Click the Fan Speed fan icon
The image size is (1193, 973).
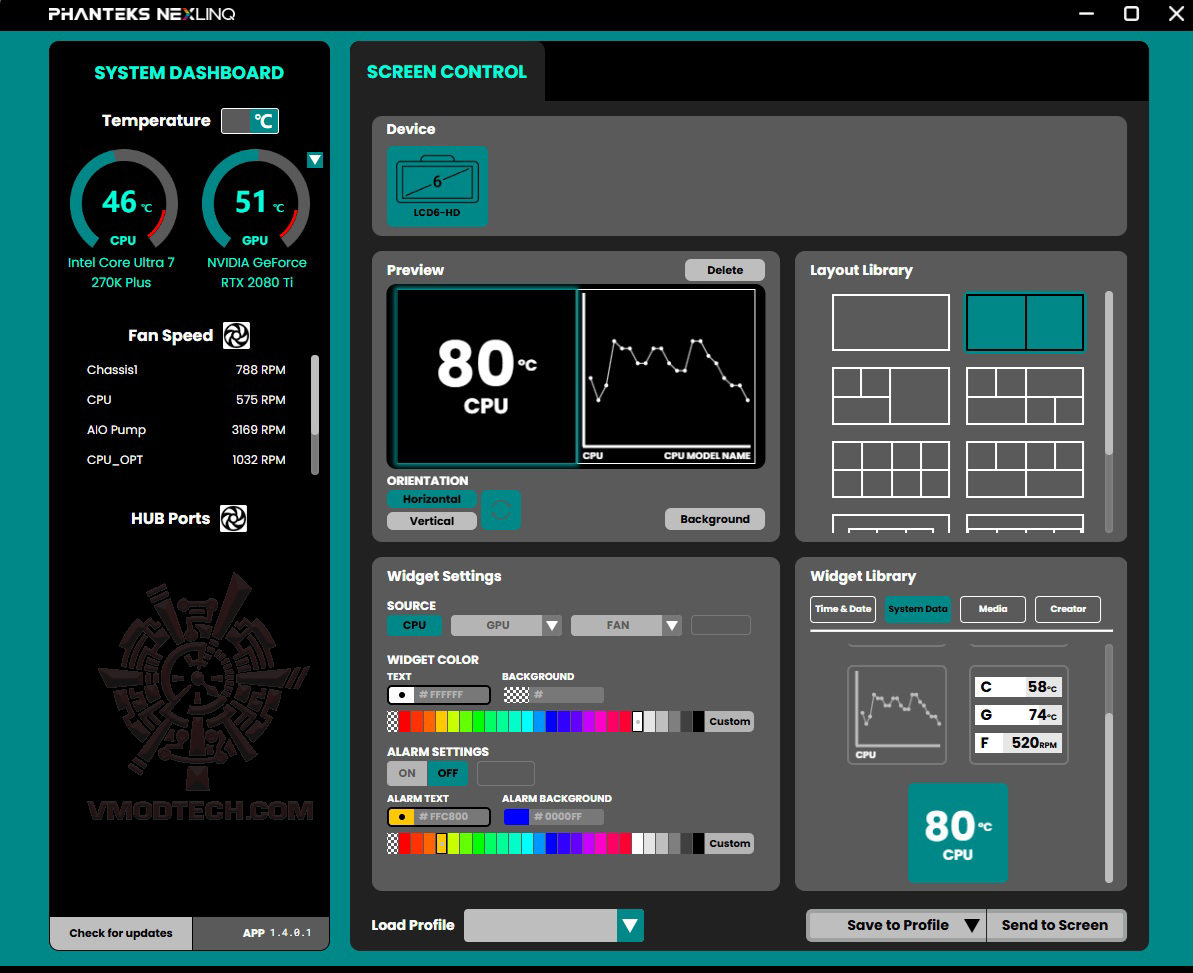click(237, 335)
